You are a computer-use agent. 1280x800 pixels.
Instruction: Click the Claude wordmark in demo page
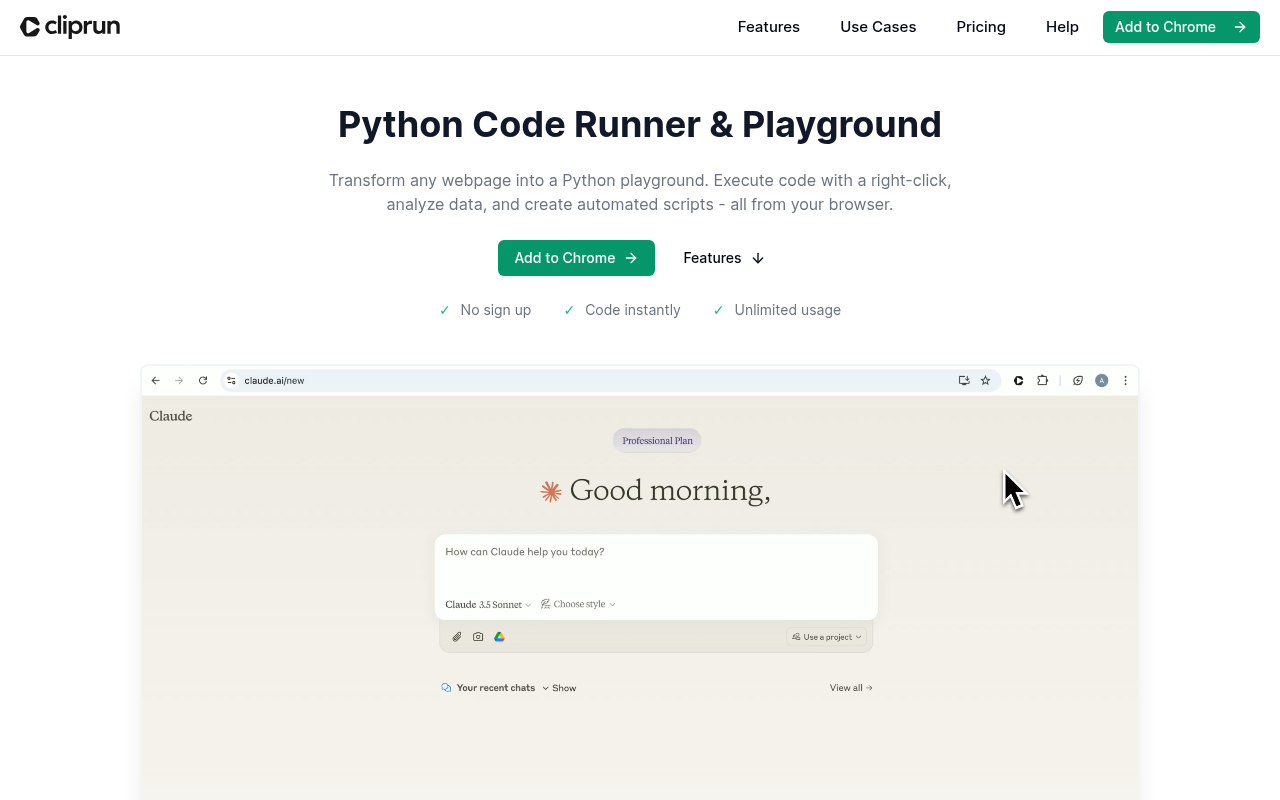tap(171, 416)
